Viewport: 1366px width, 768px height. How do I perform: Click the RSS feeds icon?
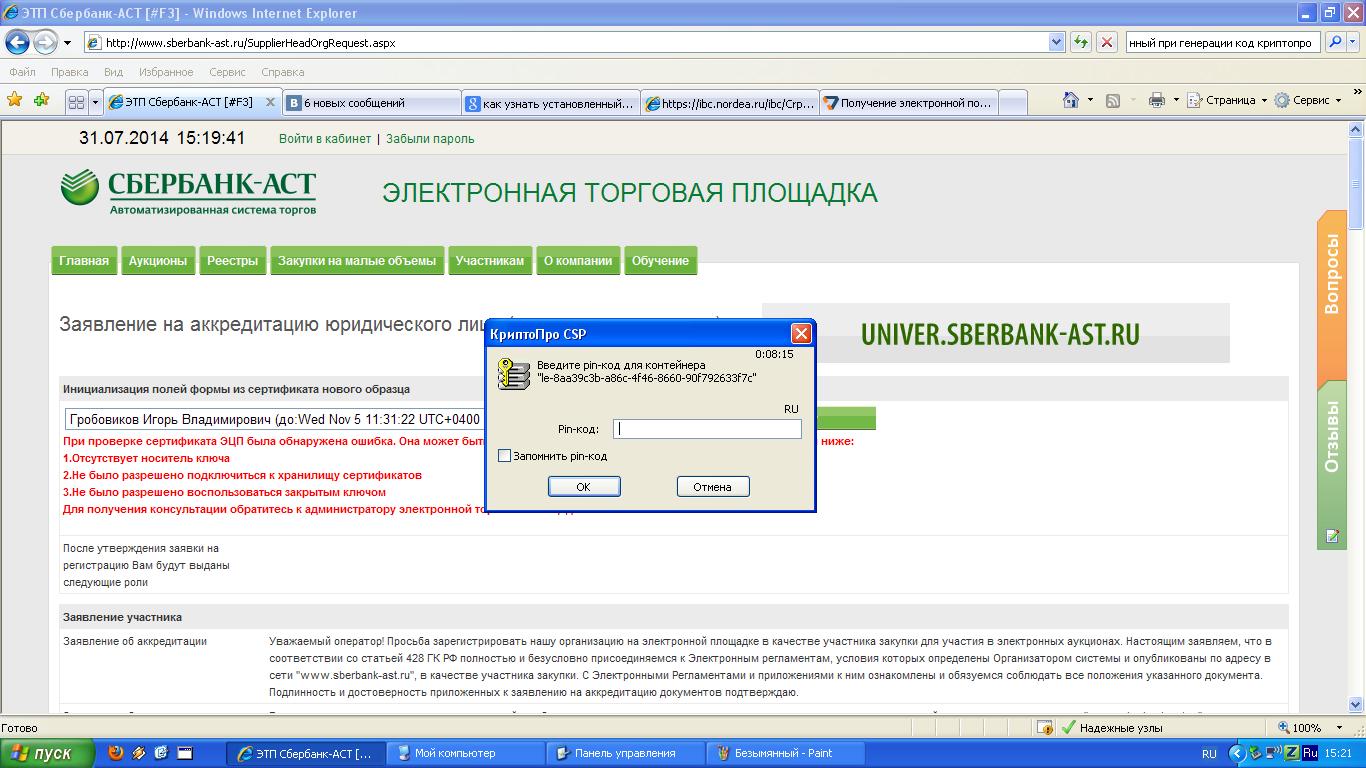tap(1112, 100)
